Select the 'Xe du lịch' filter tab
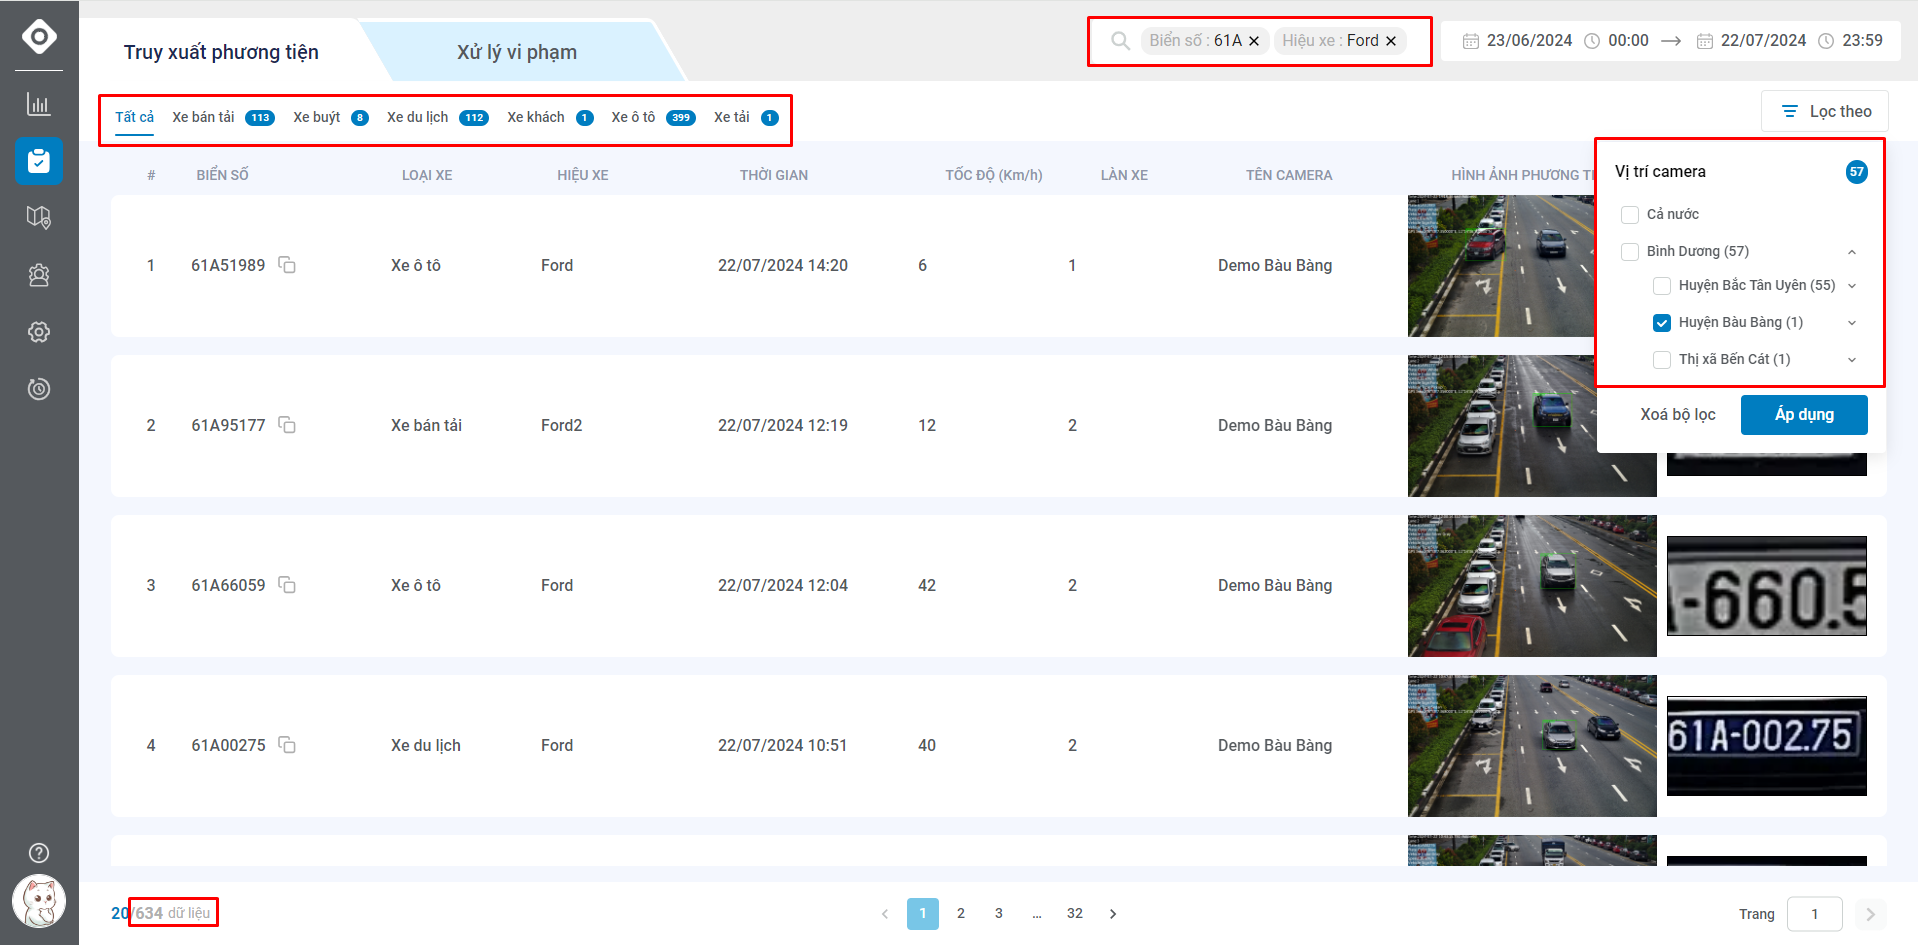1918x945 pixels. [x=437, y=117]
